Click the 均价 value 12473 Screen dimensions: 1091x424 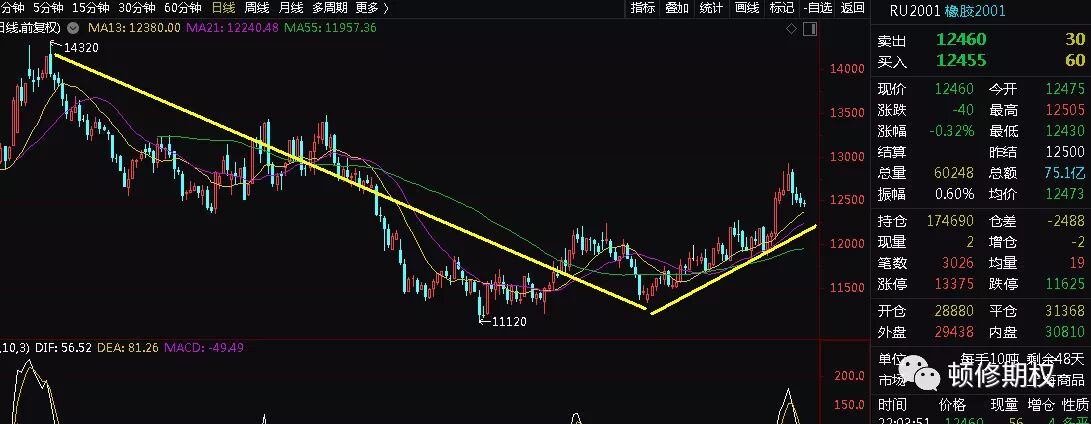tap(1065, 194)
